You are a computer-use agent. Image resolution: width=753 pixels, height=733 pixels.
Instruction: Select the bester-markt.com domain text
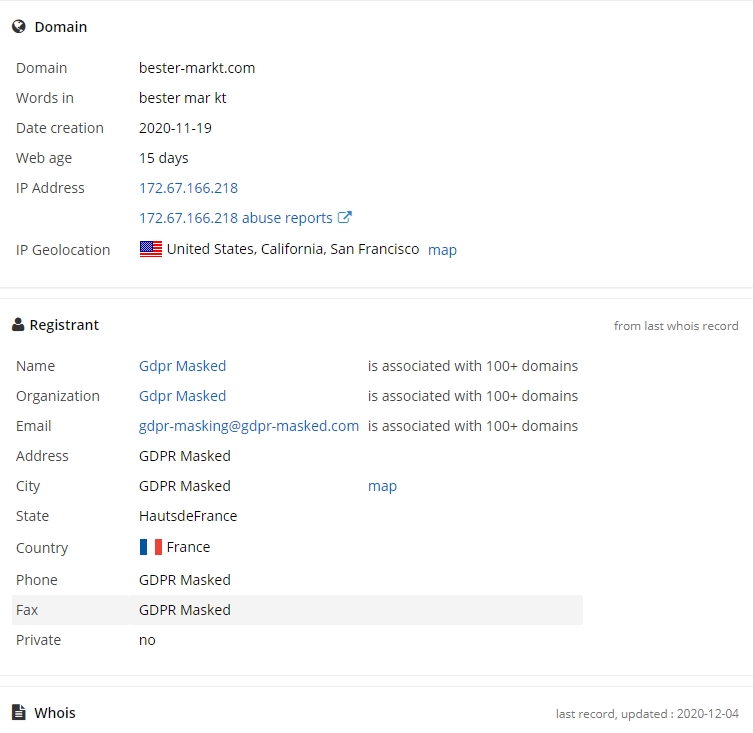[197, 68]
